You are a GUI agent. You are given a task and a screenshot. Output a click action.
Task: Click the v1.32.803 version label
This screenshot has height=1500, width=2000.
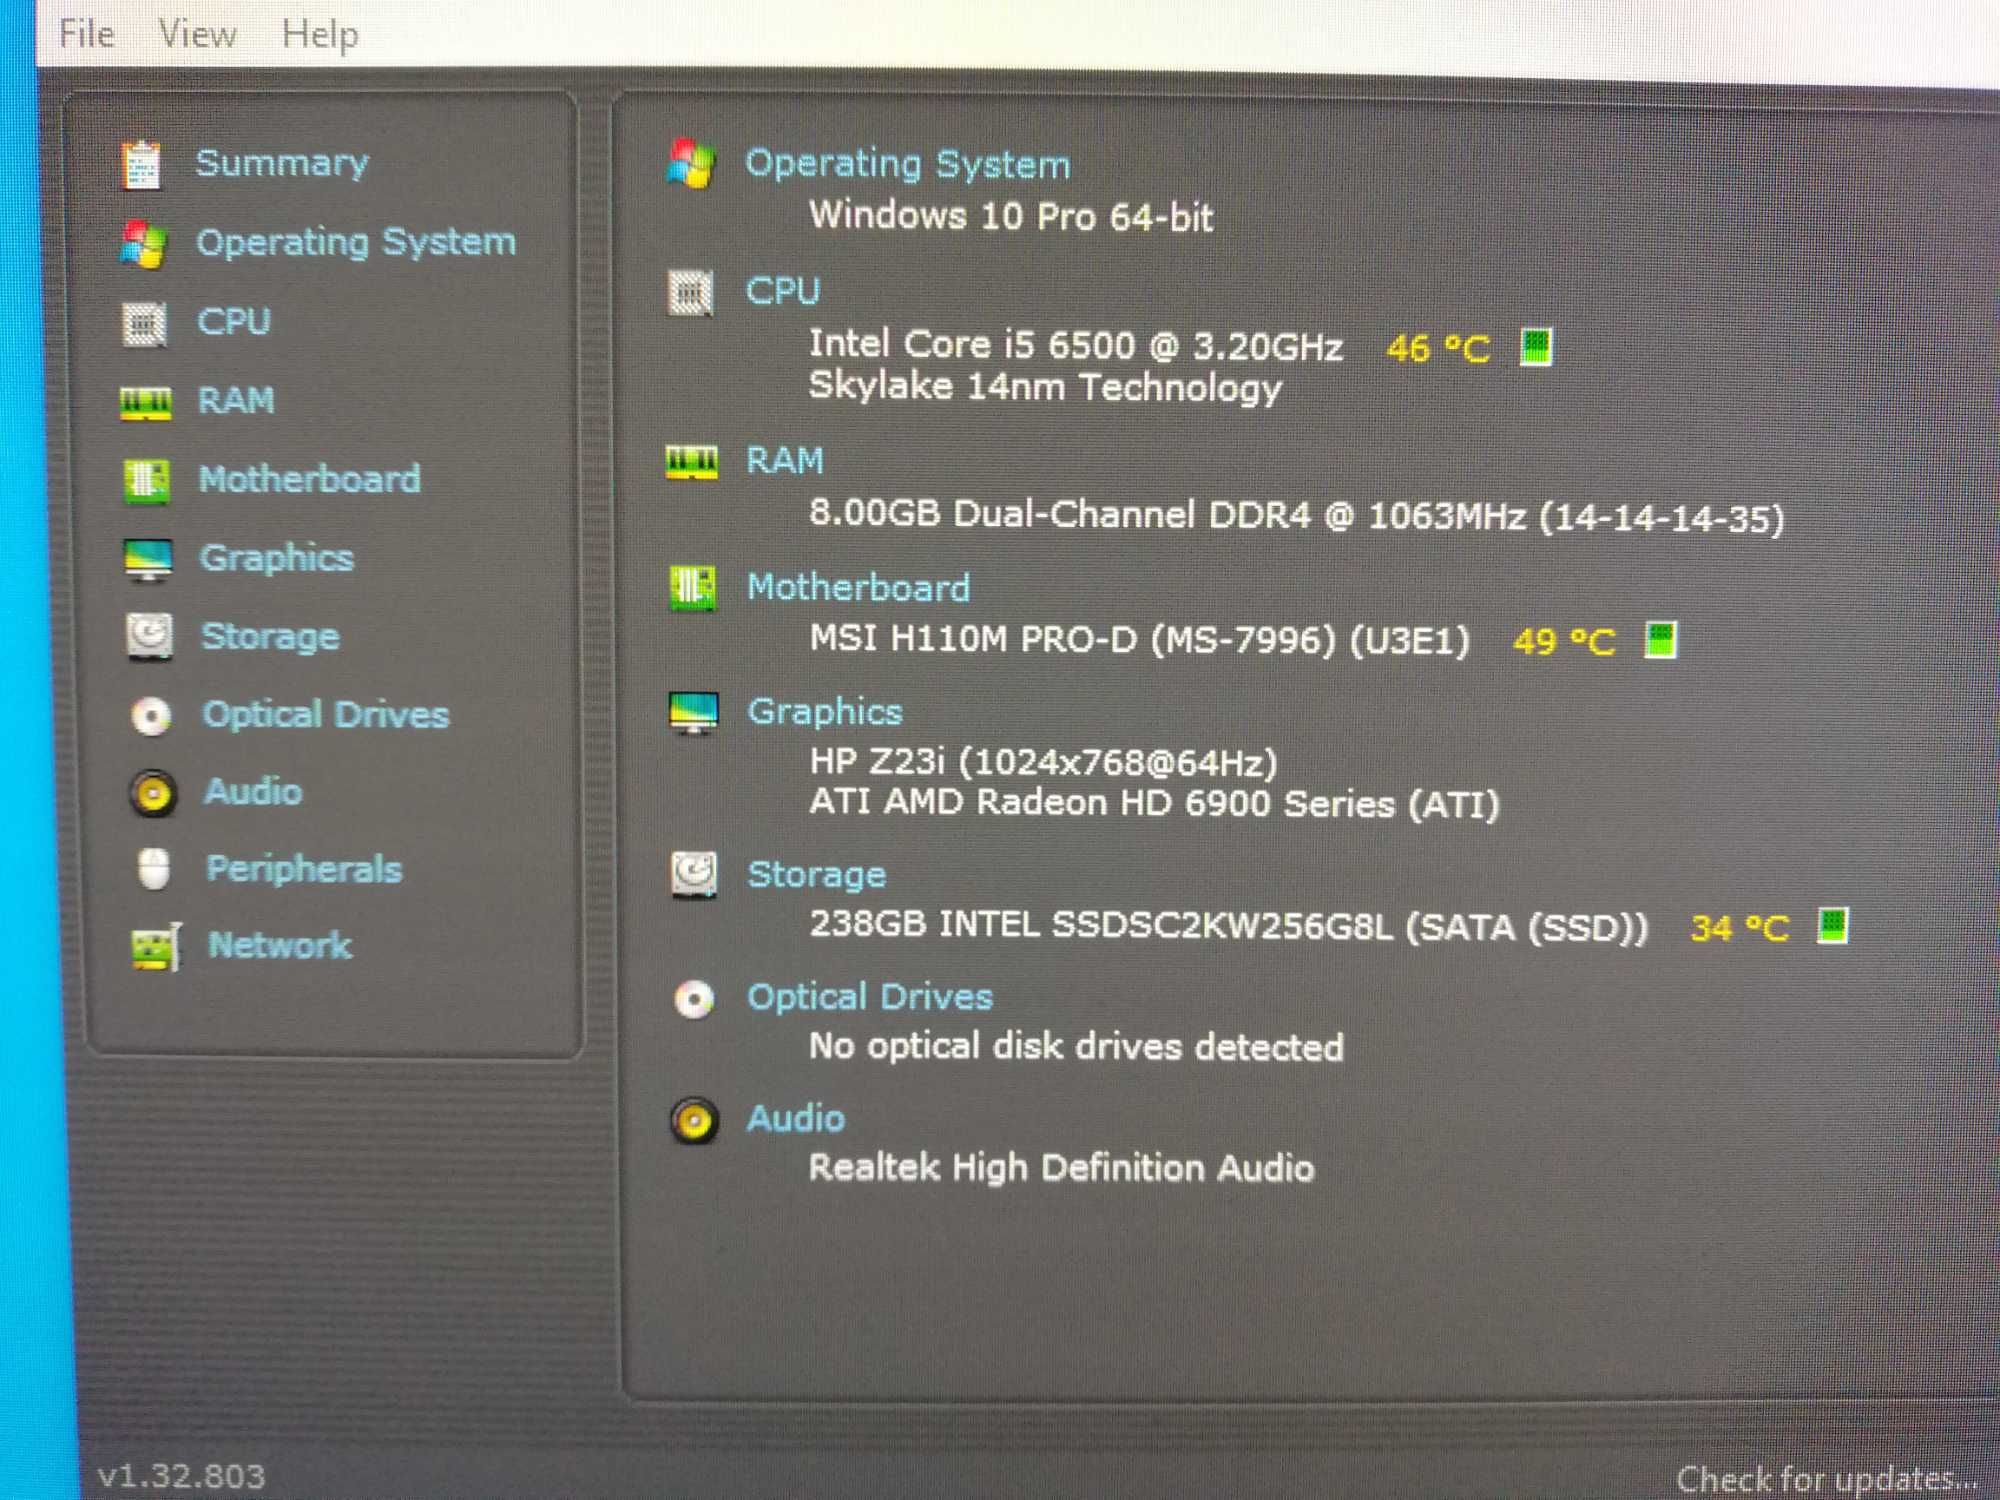coord(181,1476)
